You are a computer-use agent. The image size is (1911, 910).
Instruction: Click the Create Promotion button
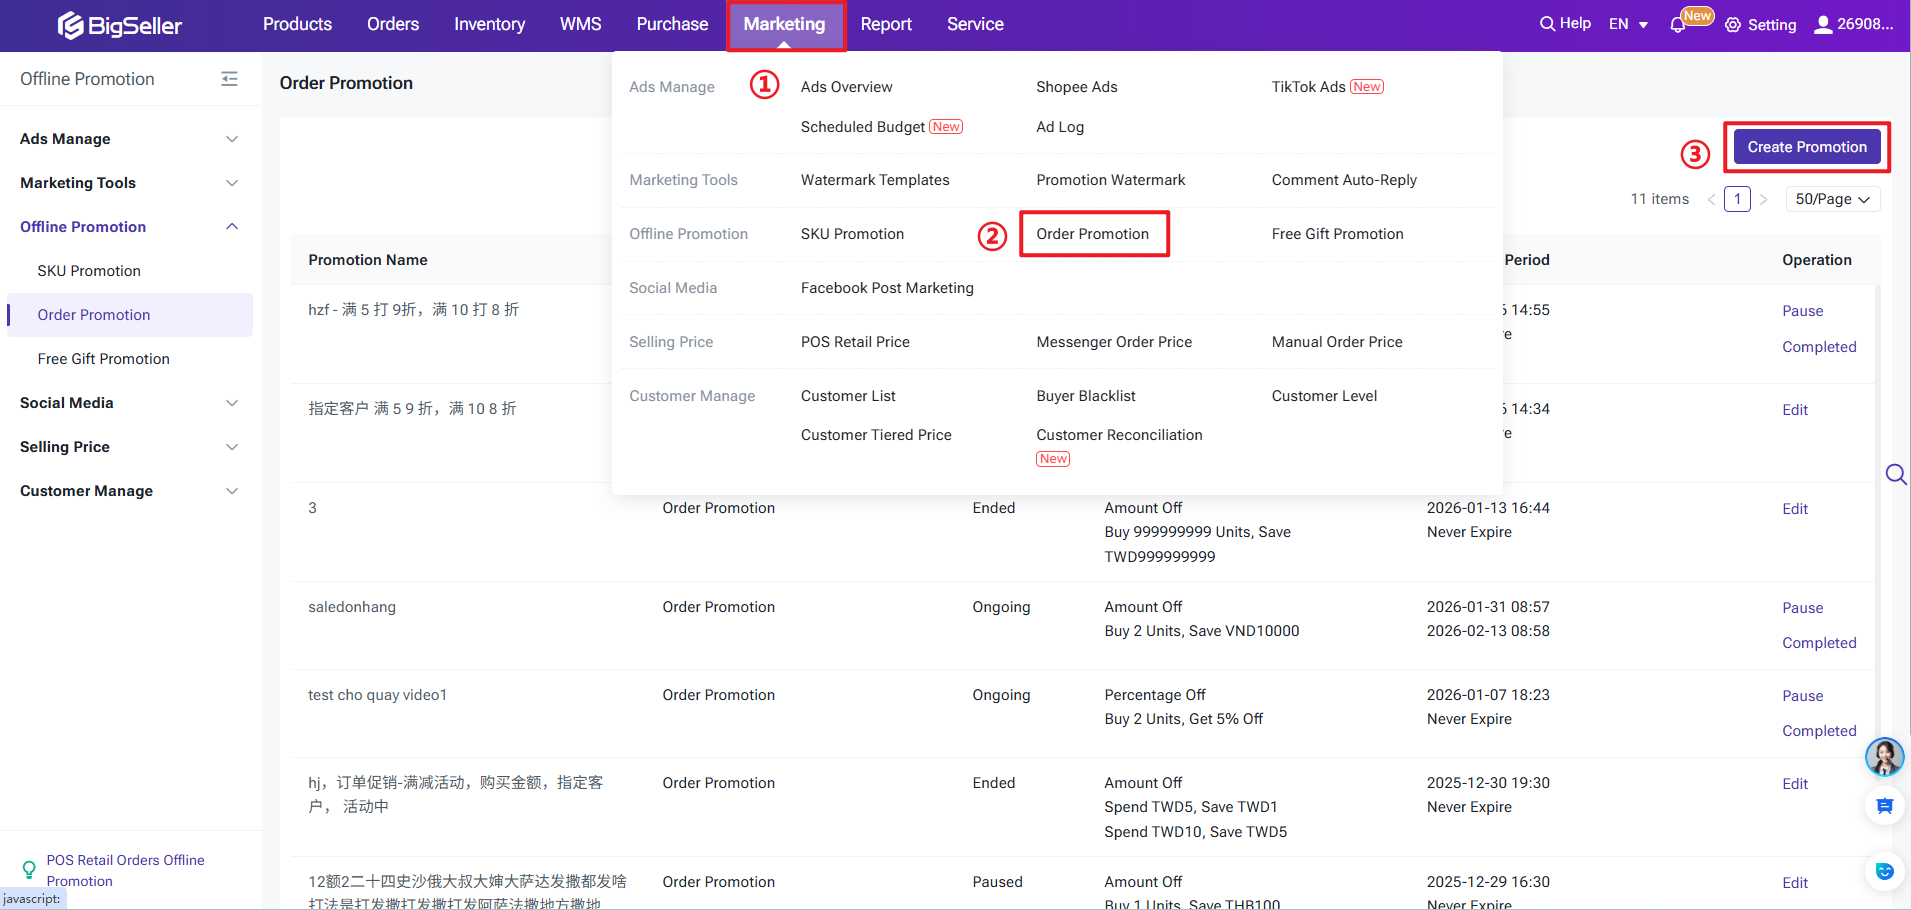coord(1806,147)
